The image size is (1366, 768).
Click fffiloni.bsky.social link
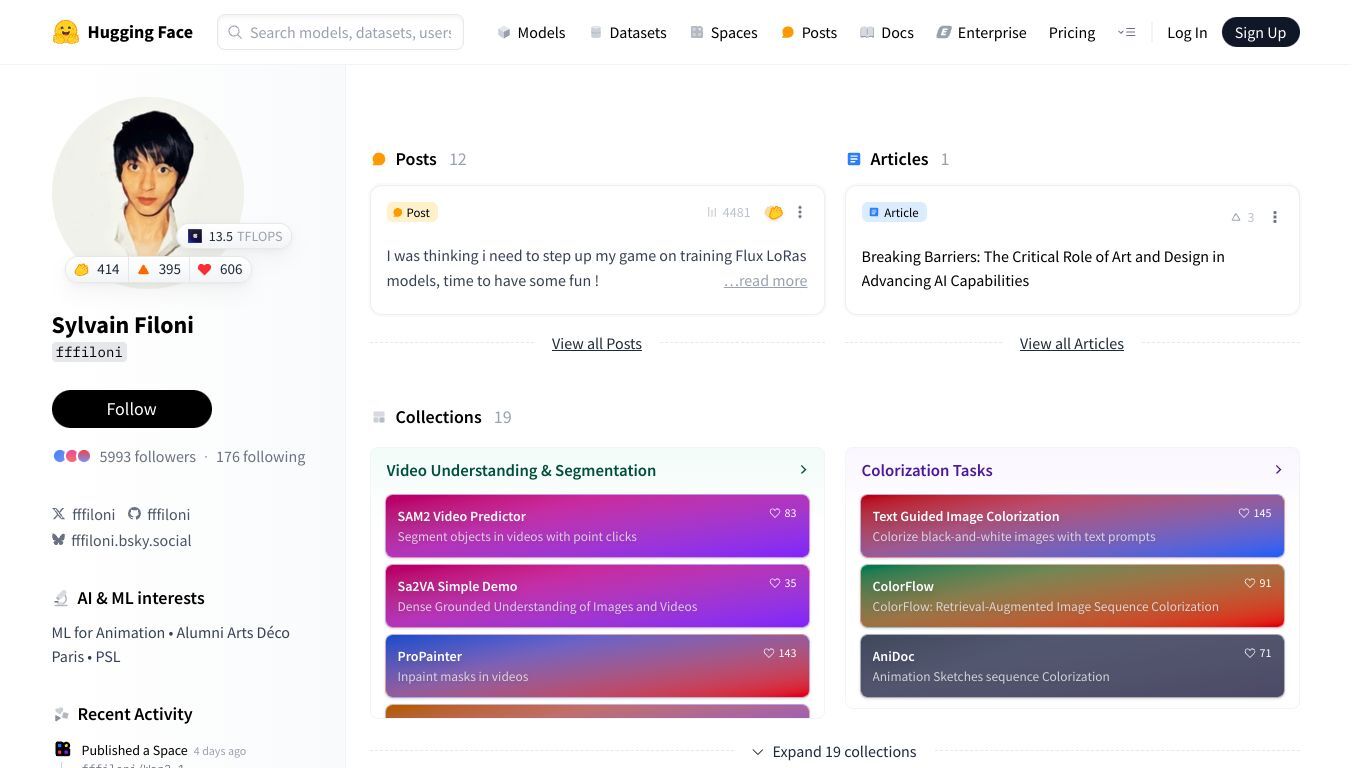[131, 540]
